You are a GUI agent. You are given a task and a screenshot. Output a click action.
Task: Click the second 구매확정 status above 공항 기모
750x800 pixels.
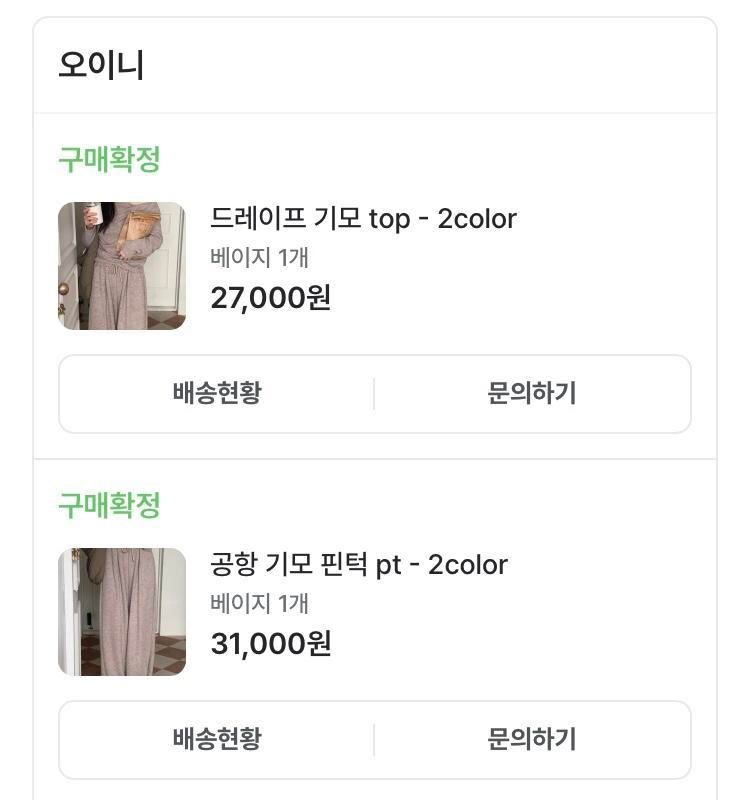tap(109, 505)
